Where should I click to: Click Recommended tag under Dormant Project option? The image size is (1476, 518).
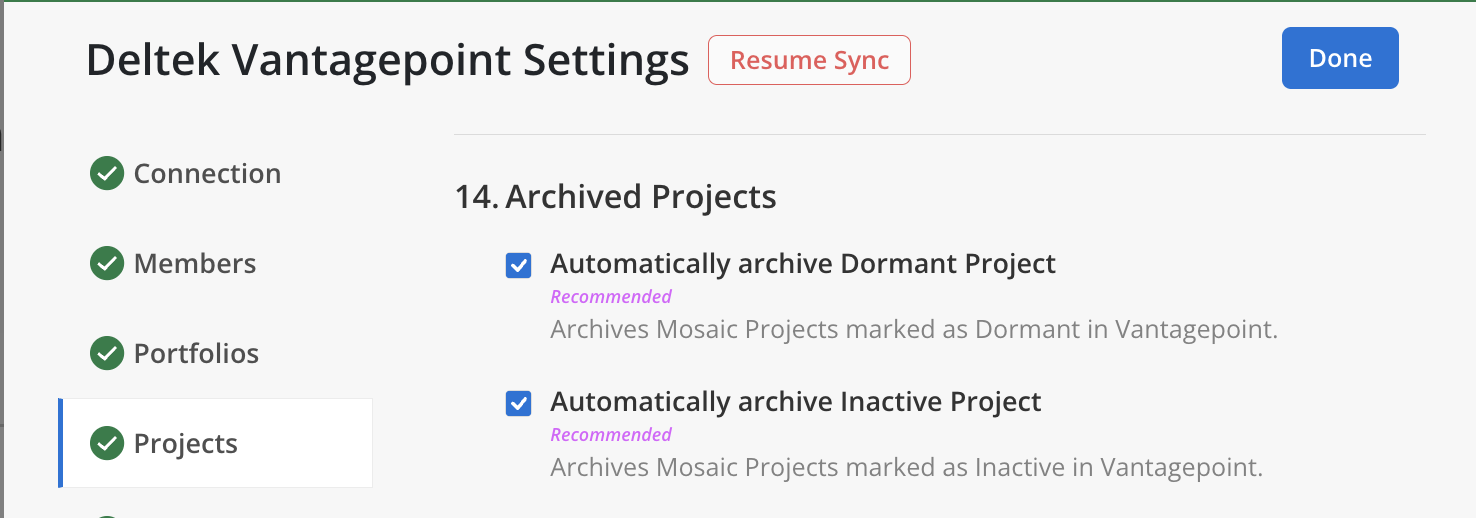coord(611,297)
